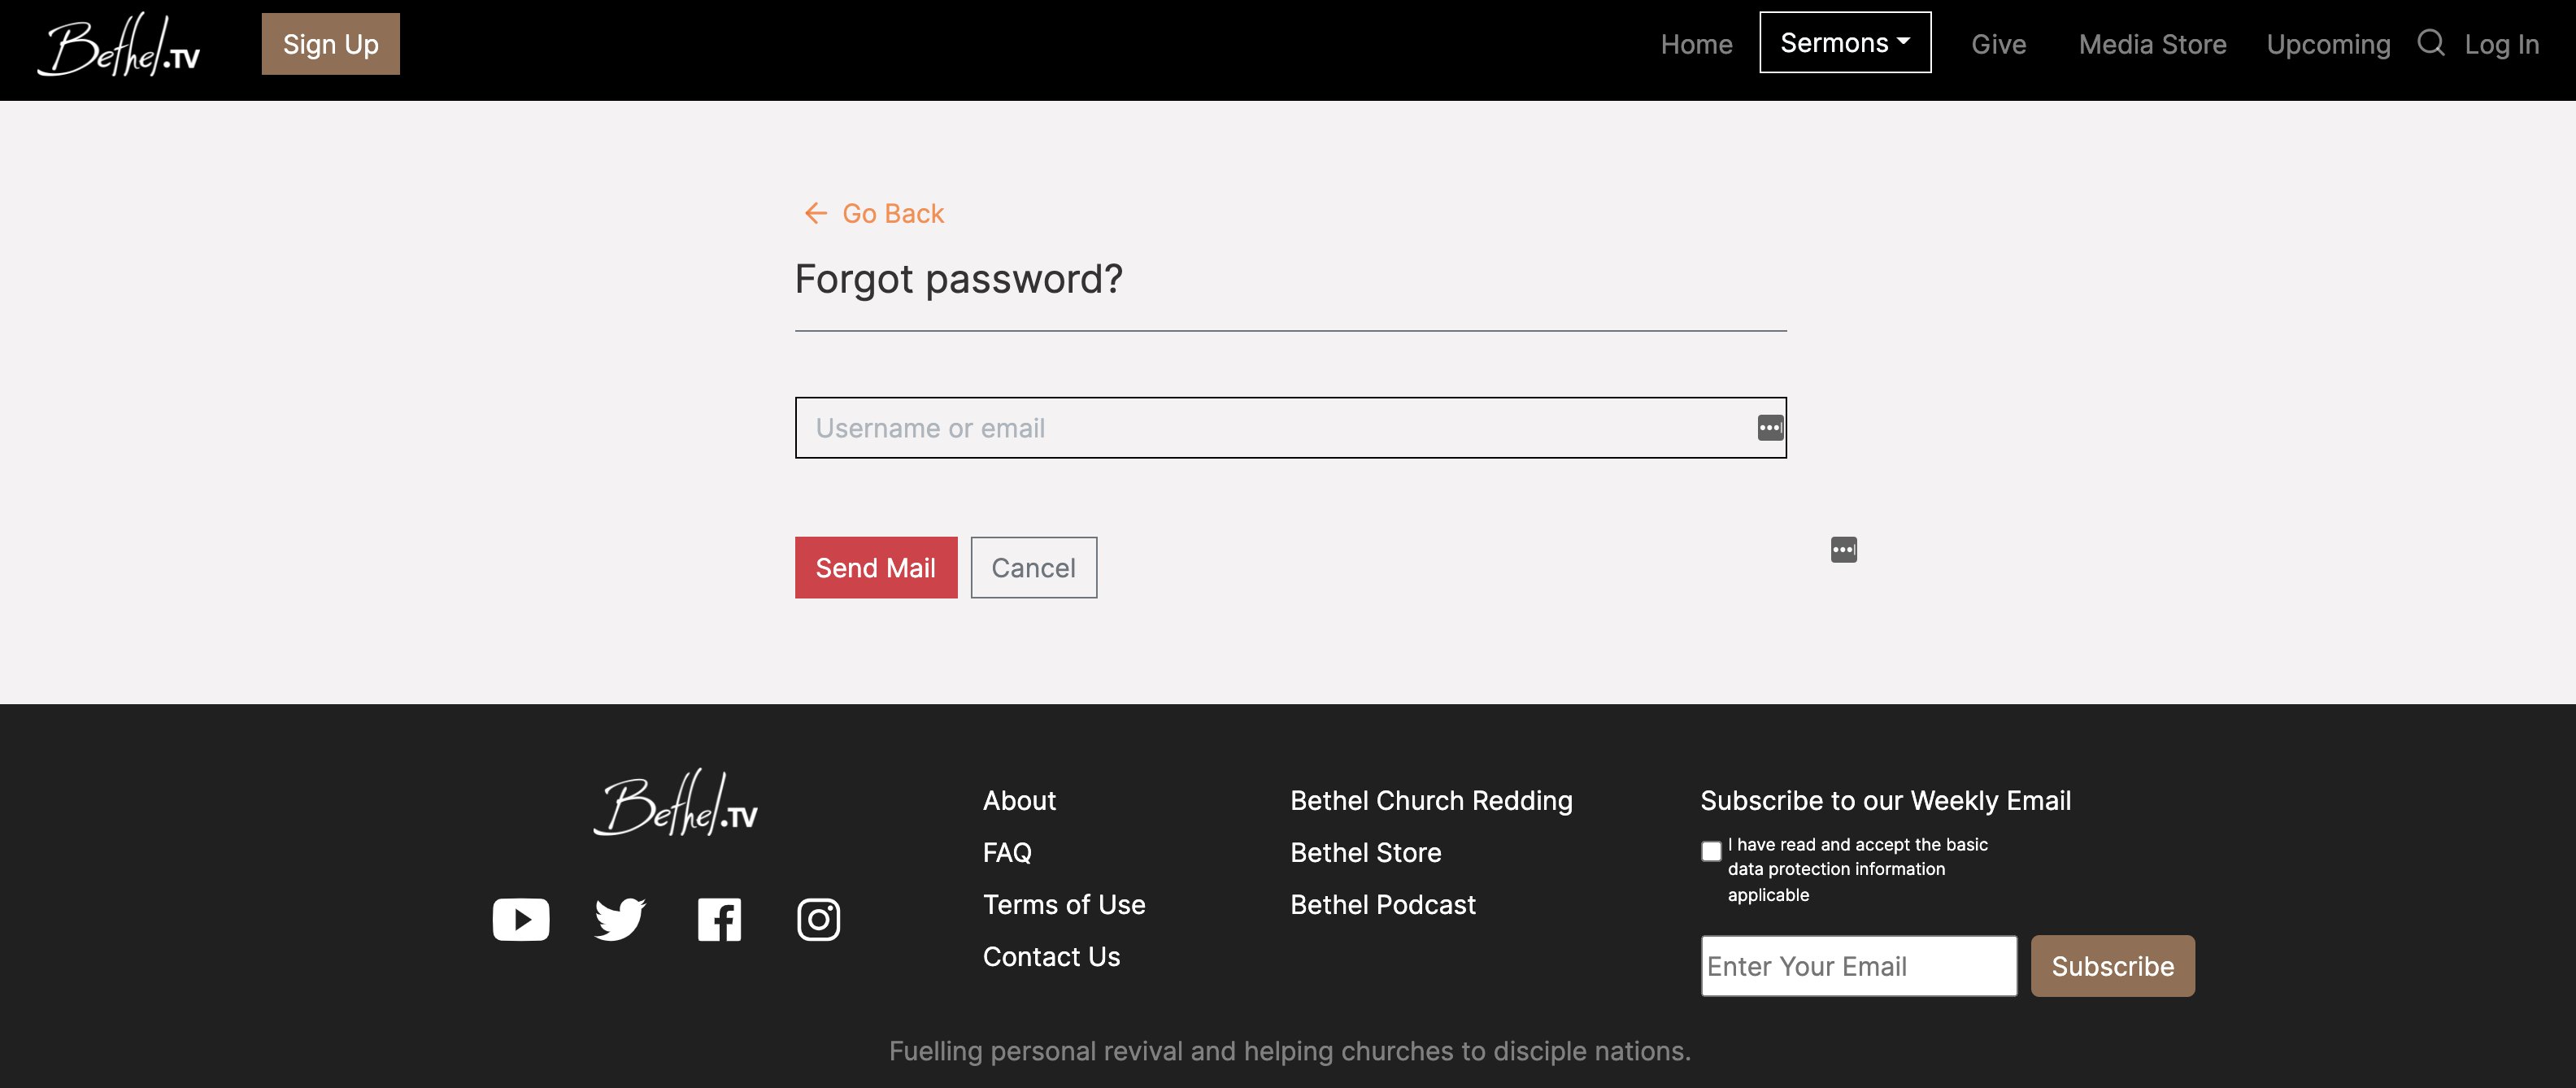Open the Twitter social icon

(620, 920)
